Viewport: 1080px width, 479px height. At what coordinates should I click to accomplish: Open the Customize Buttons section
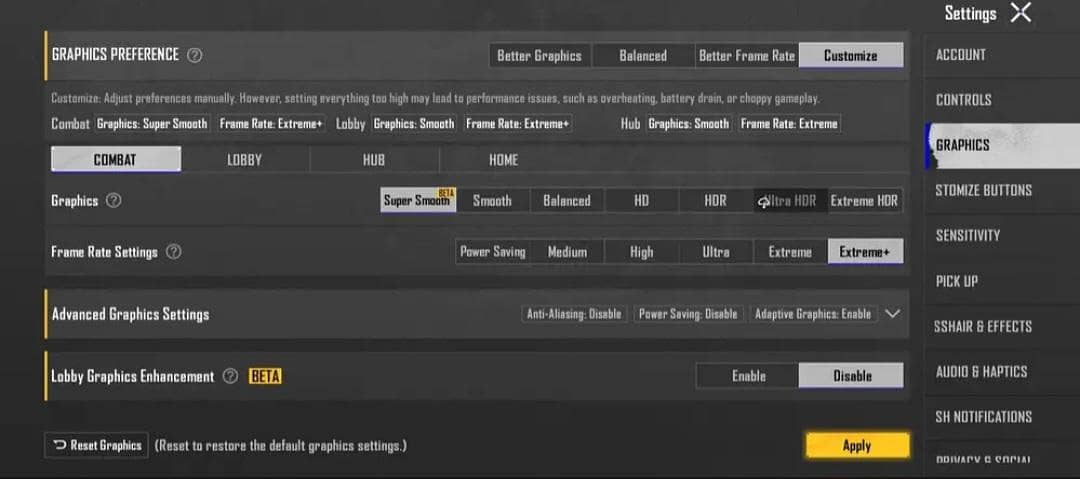tap(984, 190)
